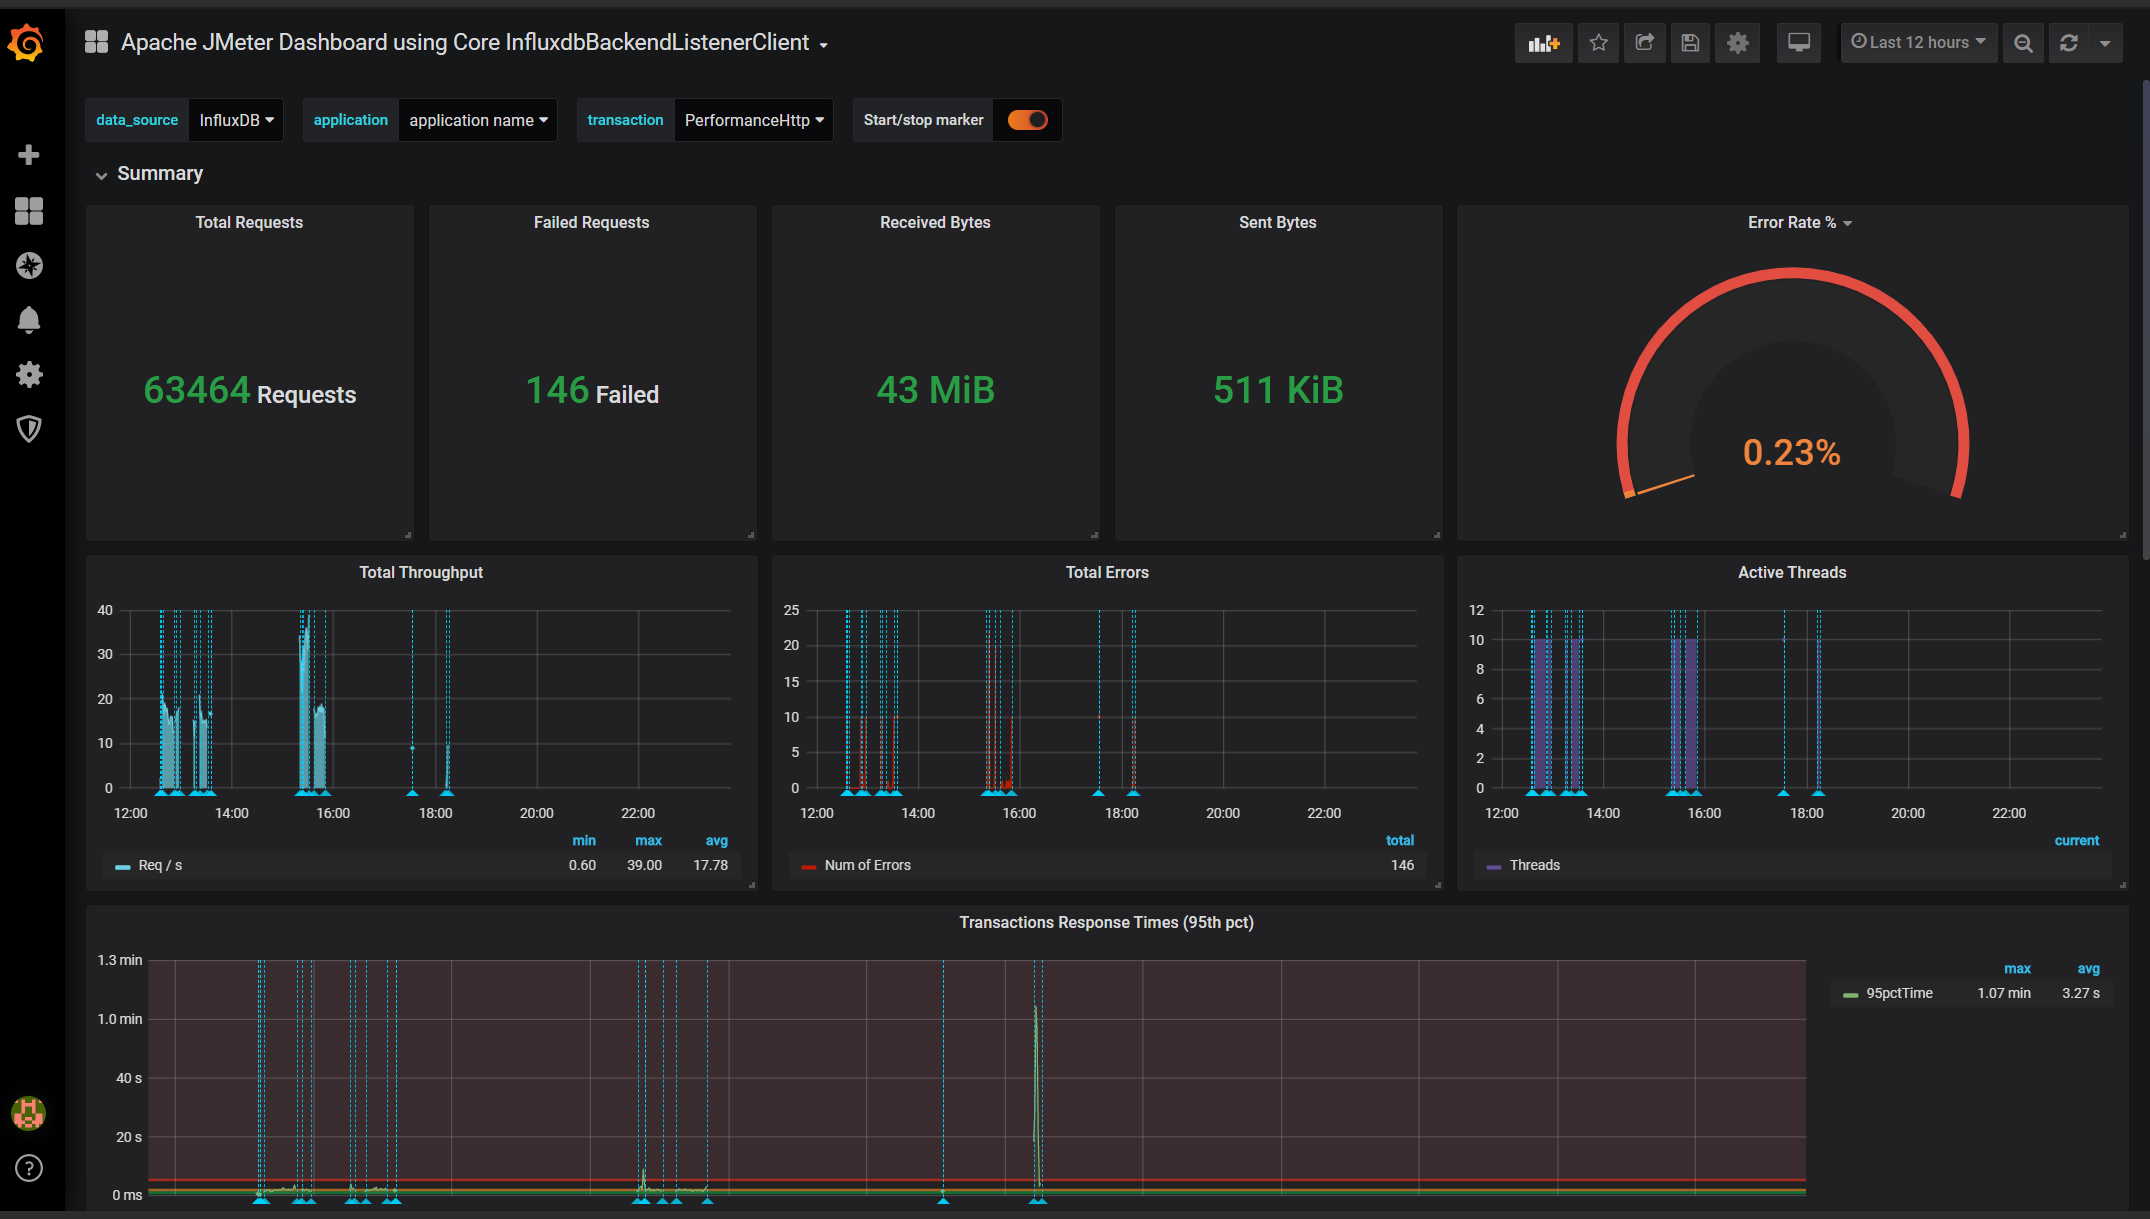Open the InfluxDB data source dropdown

tap(236, 120)
